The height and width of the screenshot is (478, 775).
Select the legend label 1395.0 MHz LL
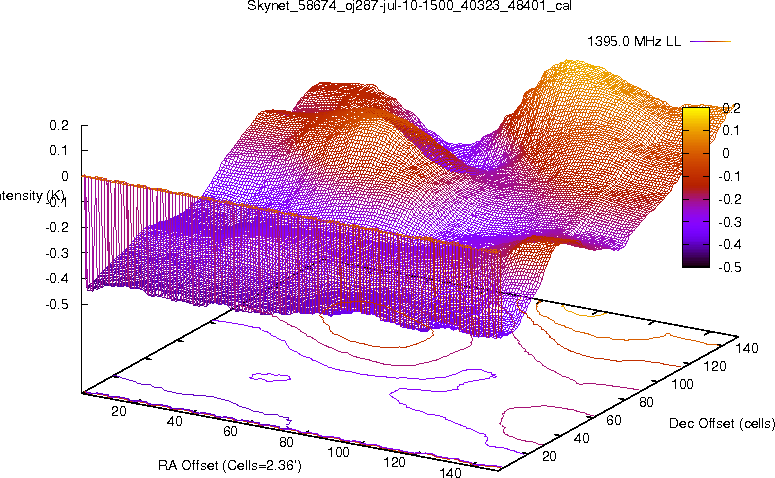click(634, 42)
